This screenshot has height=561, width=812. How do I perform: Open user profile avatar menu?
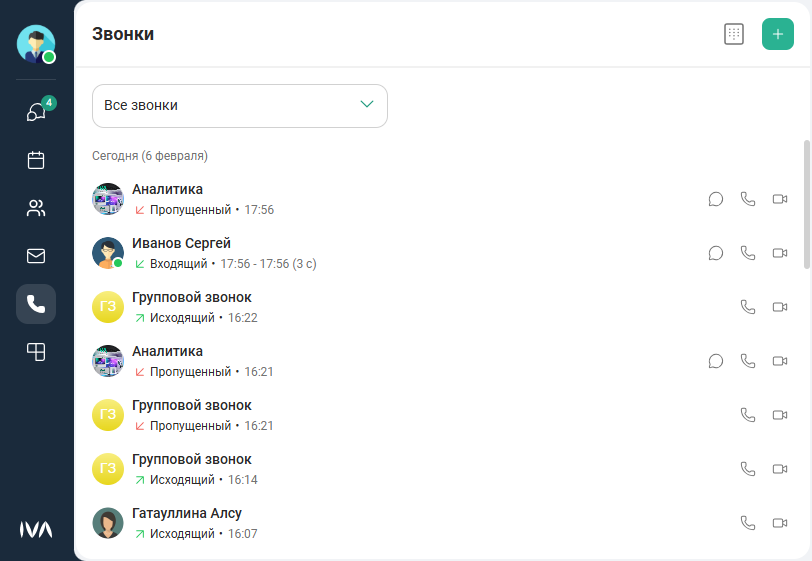pos(36,44)
